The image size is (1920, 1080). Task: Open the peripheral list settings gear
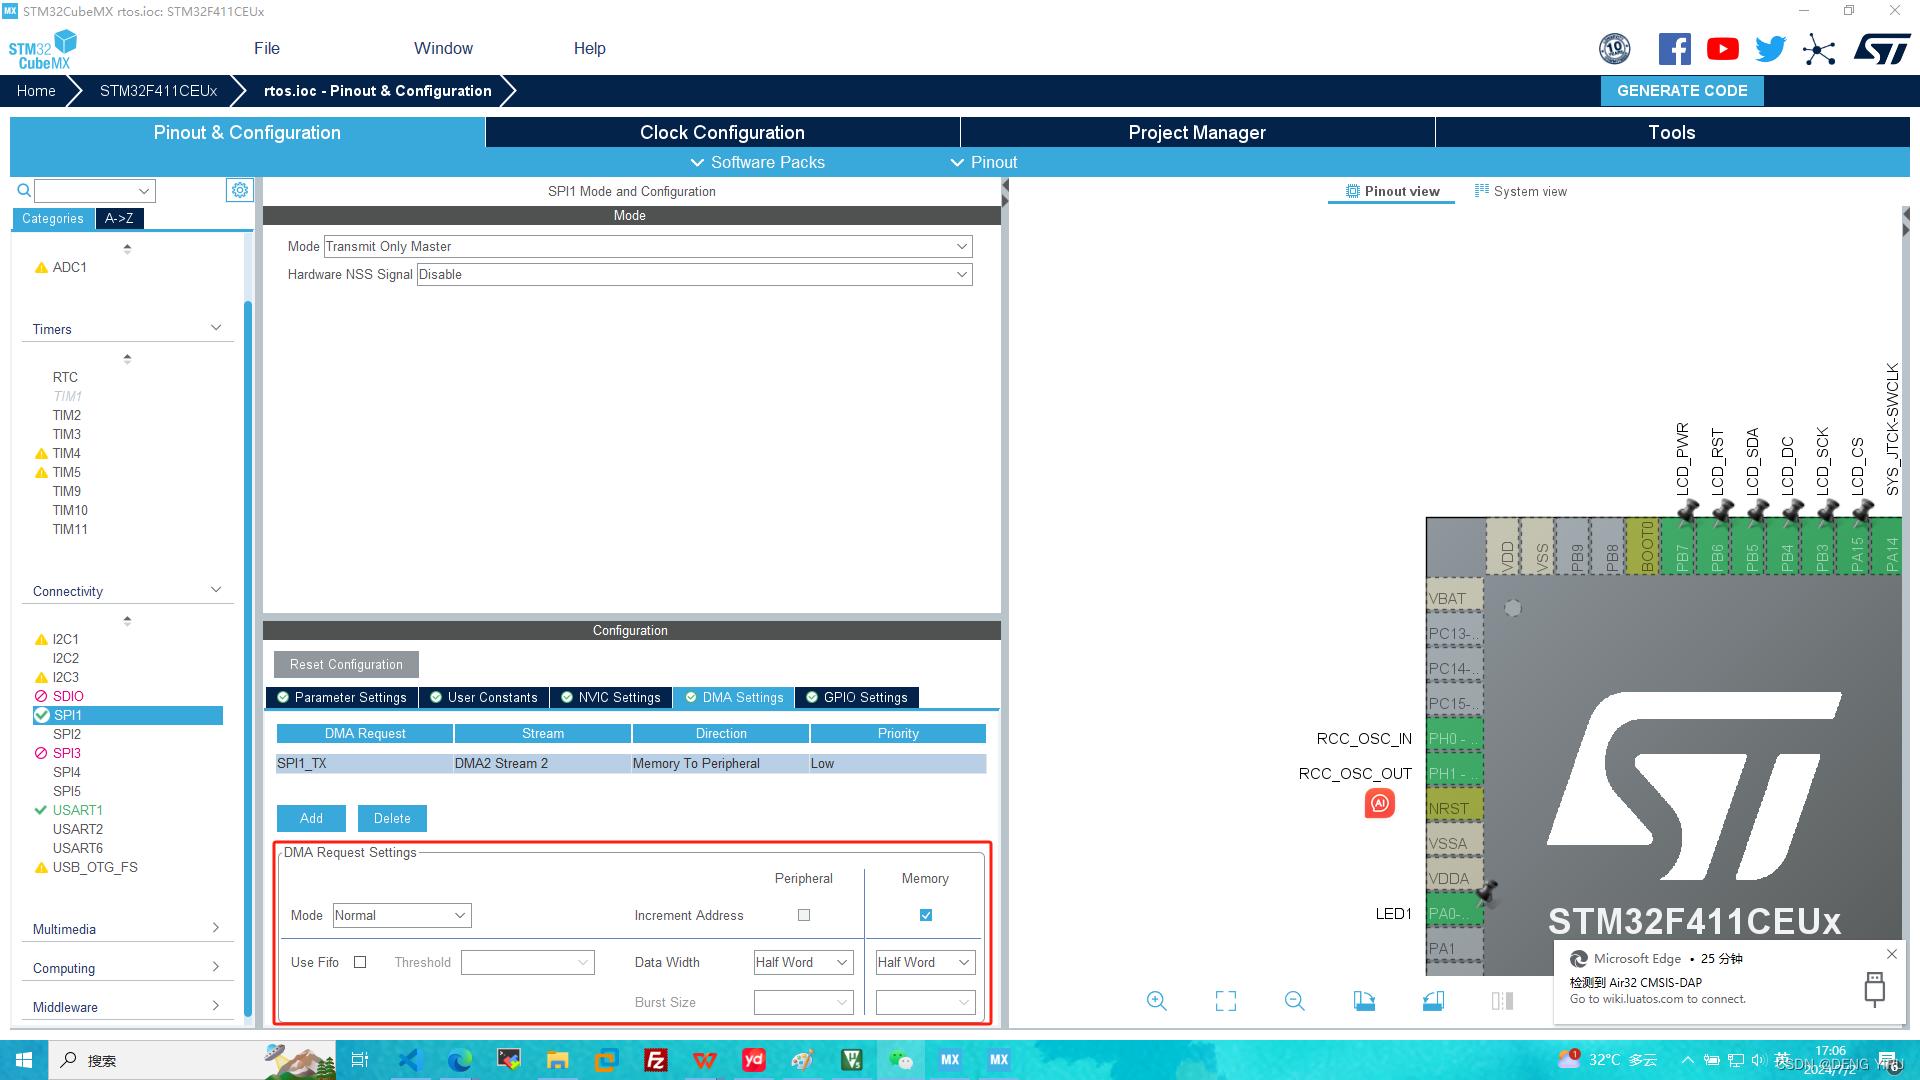tap(240, 190)
